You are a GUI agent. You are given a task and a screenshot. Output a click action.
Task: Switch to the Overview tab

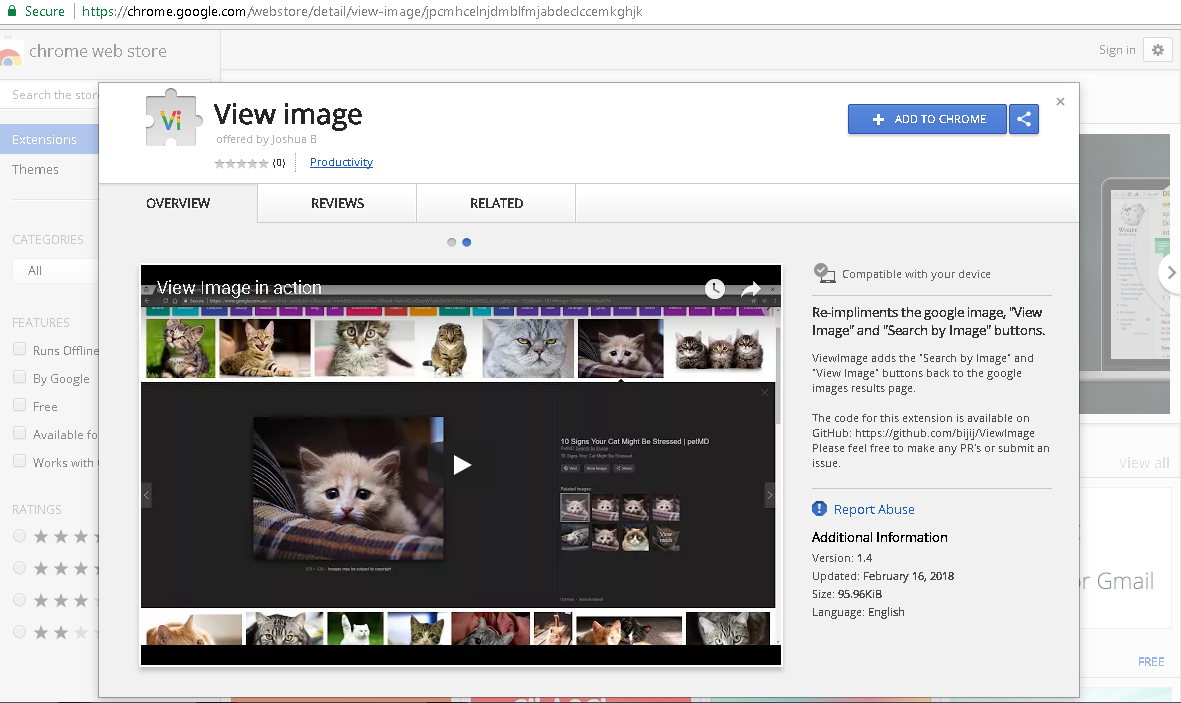[x=178, y=203]
